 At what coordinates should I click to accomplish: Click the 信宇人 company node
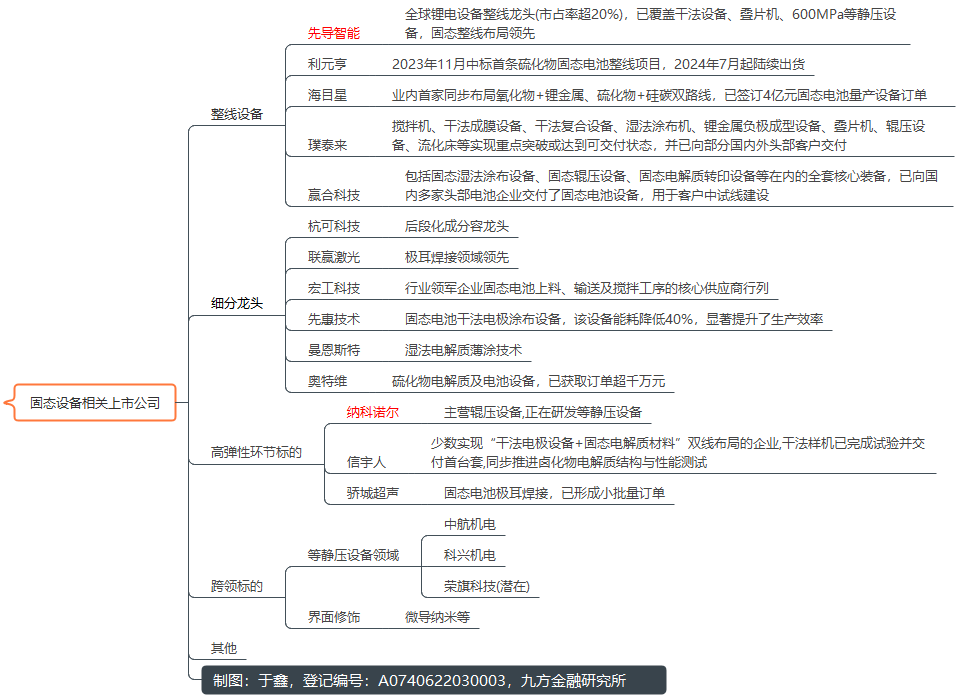(366, 462)
